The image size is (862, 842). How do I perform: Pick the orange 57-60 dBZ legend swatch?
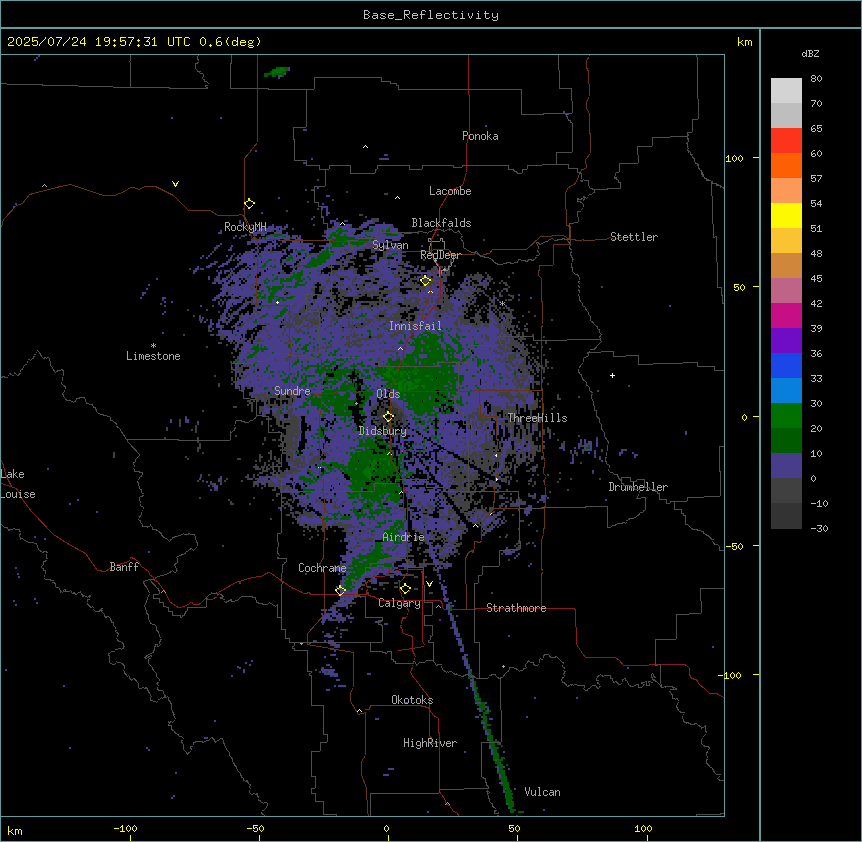tap(786, 165)
